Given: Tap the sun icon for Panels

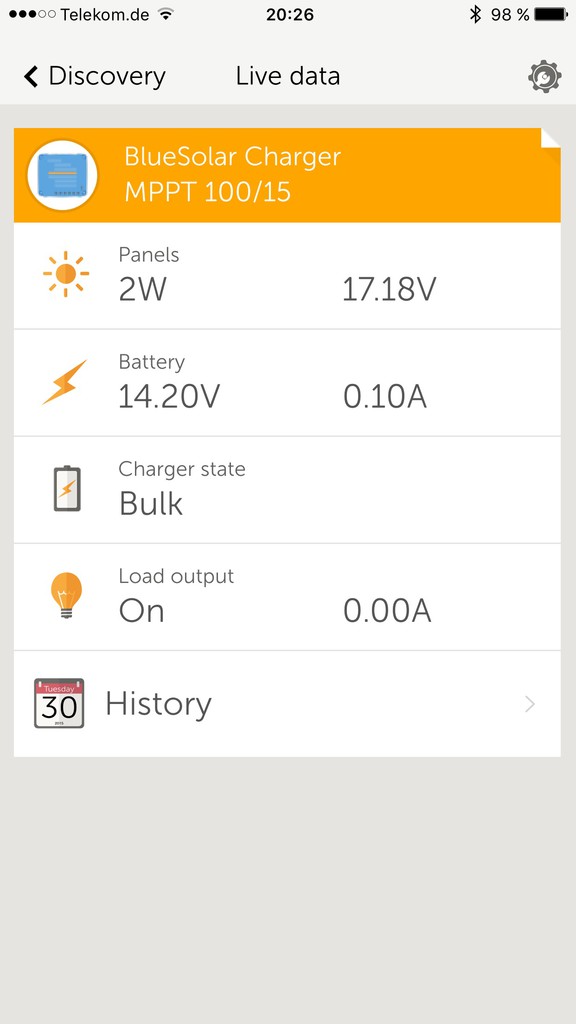Looking at the screenshot, I should pyautogui.click(x=65, y=274).
